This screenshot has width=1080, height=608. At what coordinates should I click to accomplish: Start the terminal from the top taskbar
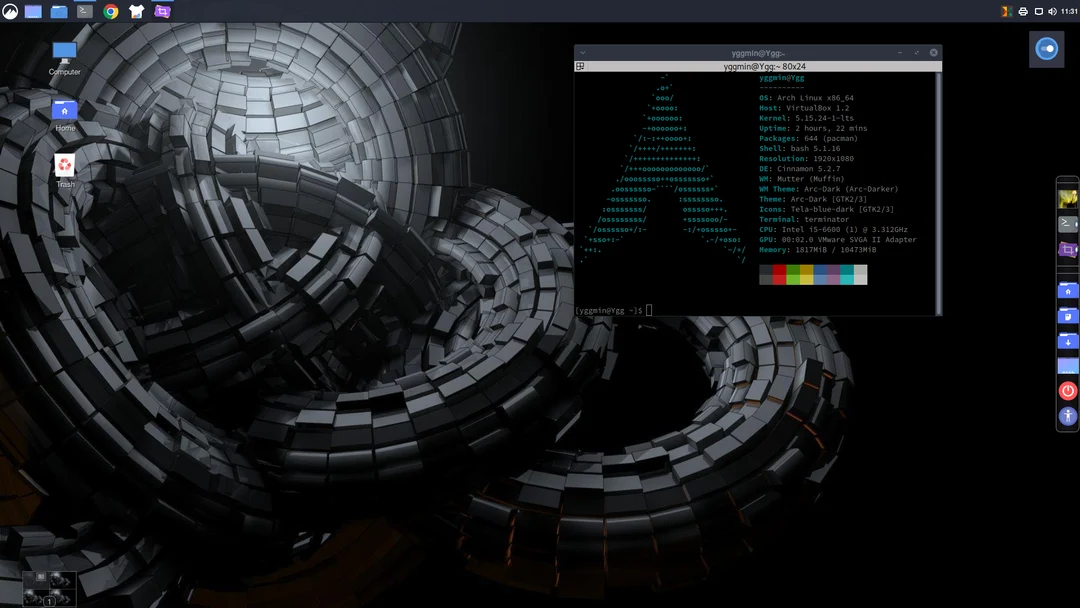coord(84,11)
